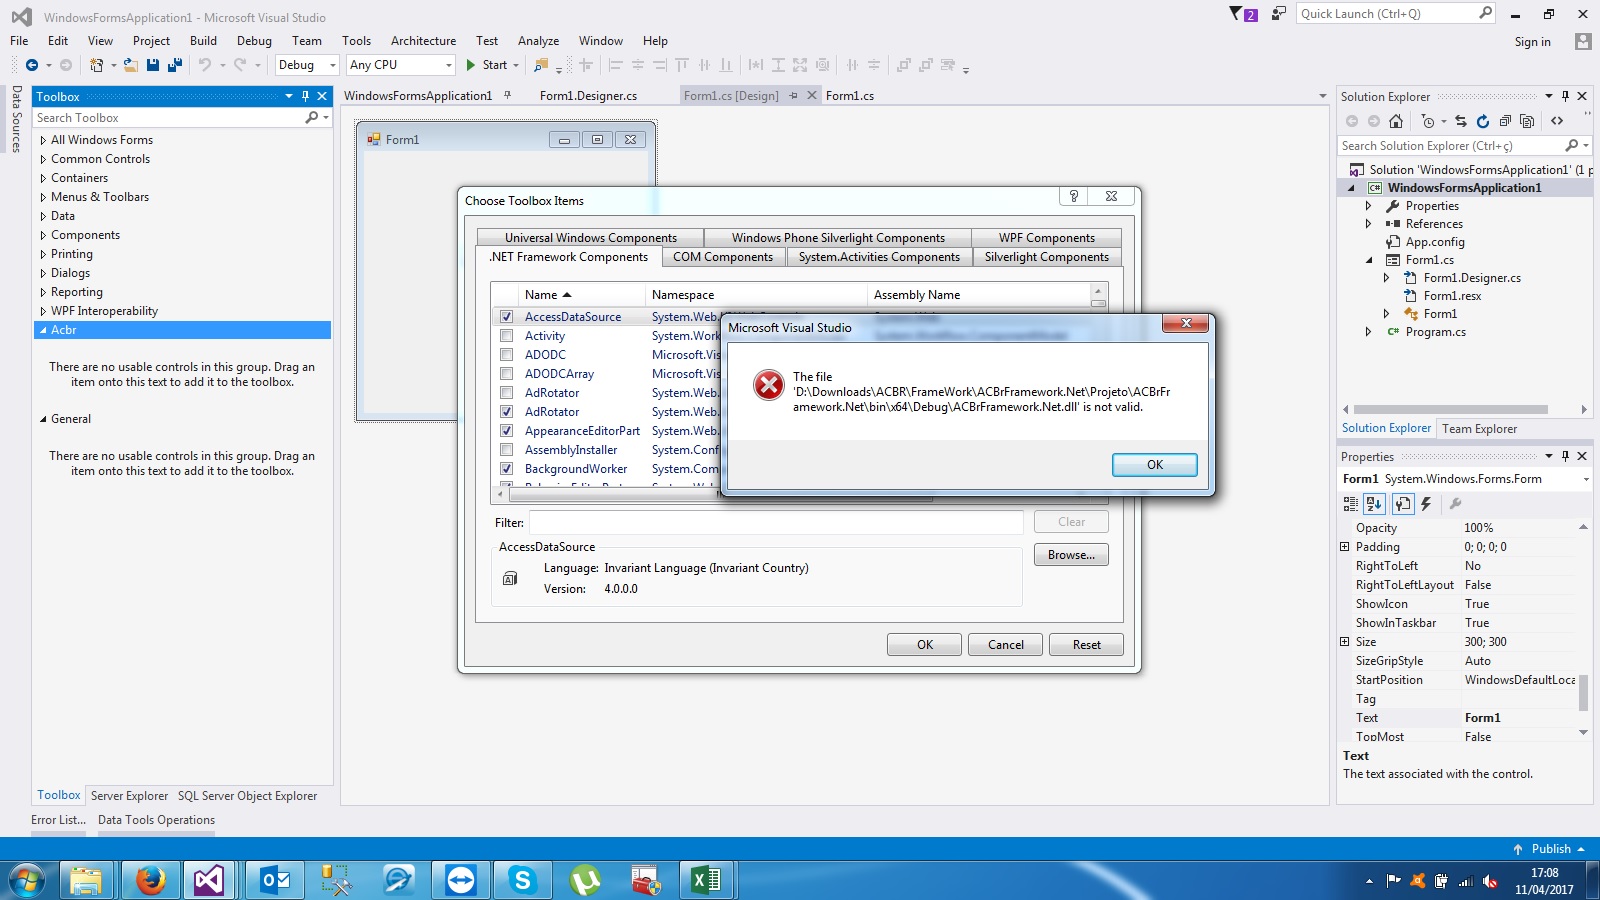Click Solution Explorer Refresh icon

[1483, 121]
